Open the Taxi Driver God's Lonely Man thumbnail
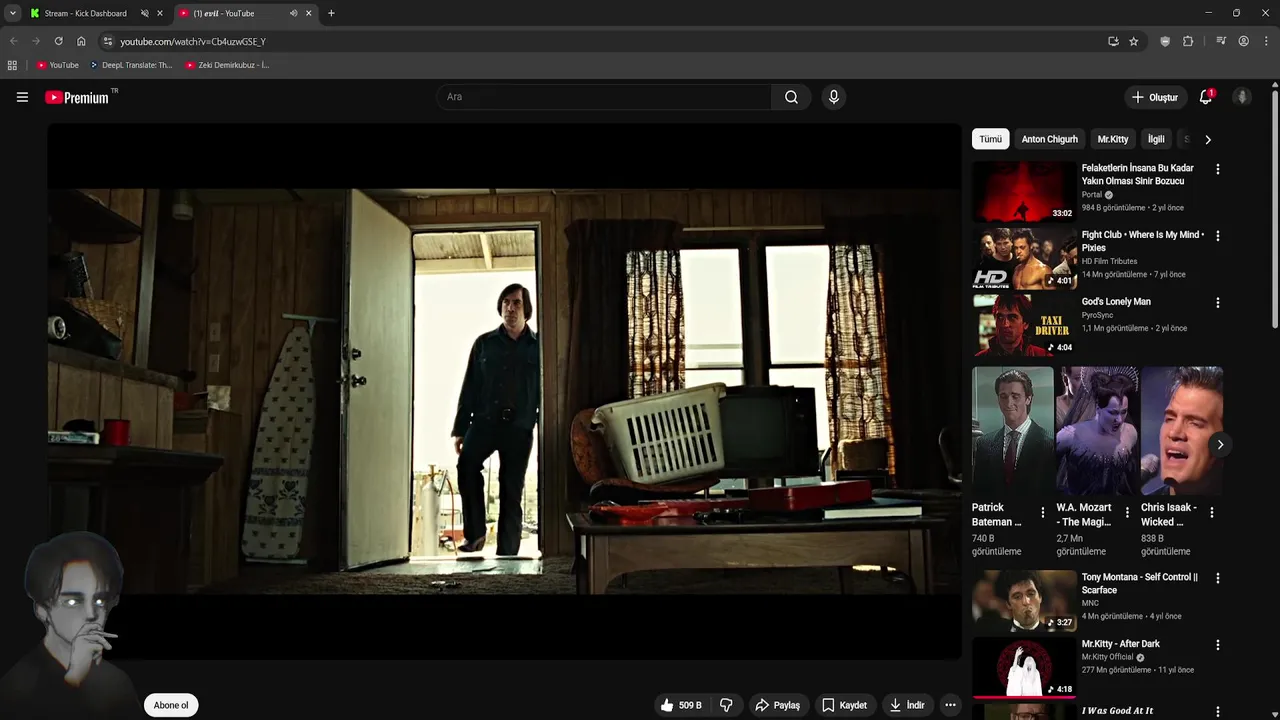The image size is (1280, 720). pos(1024,325)
